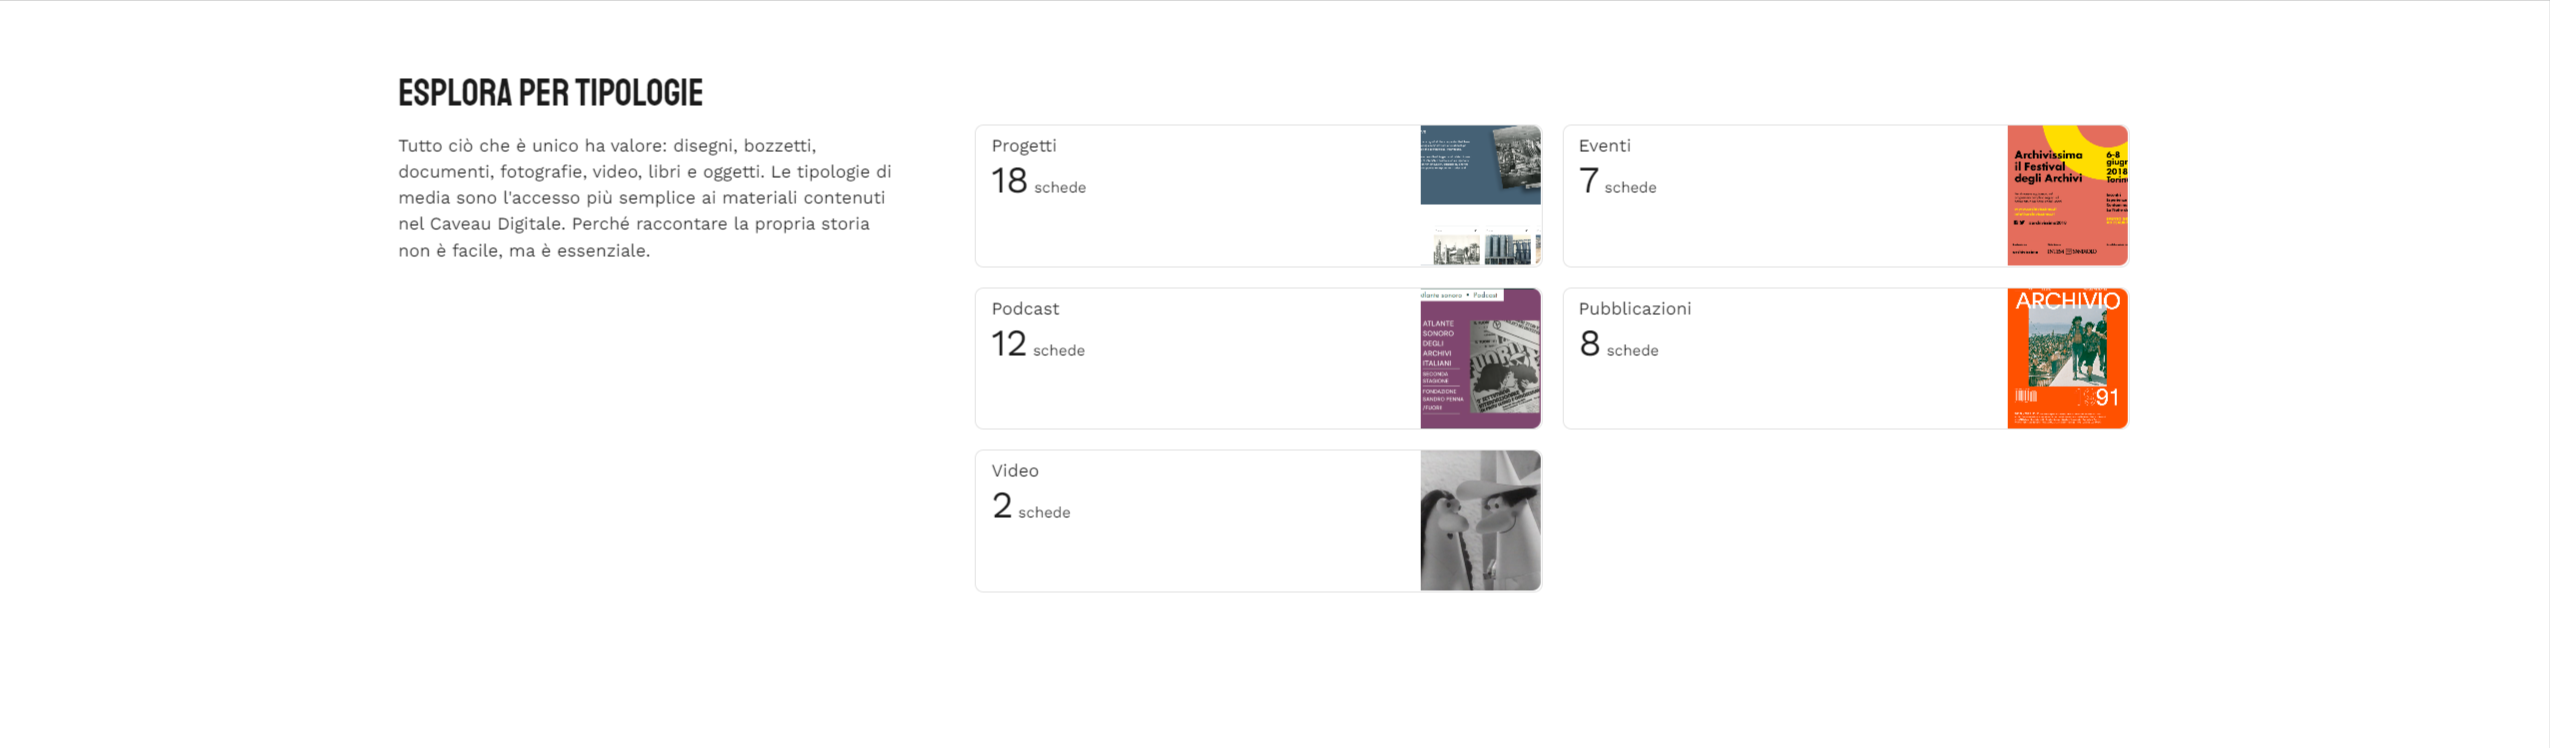Screen dimensions: 2550x748
Task: Click the 'schede' label in Video card
Action: point(1044,513)
